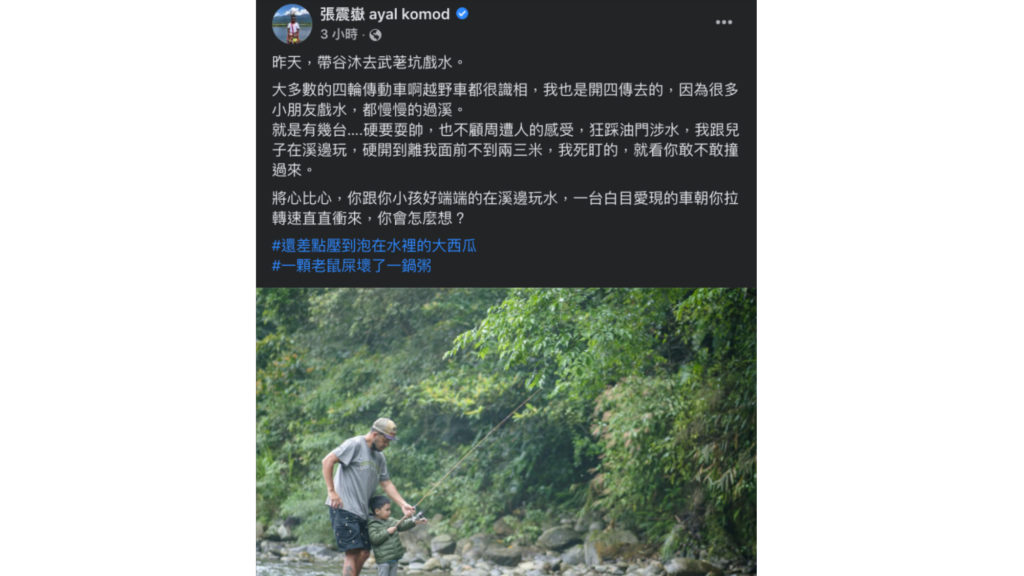Open the attached river fishing photo

click(506, 432)
